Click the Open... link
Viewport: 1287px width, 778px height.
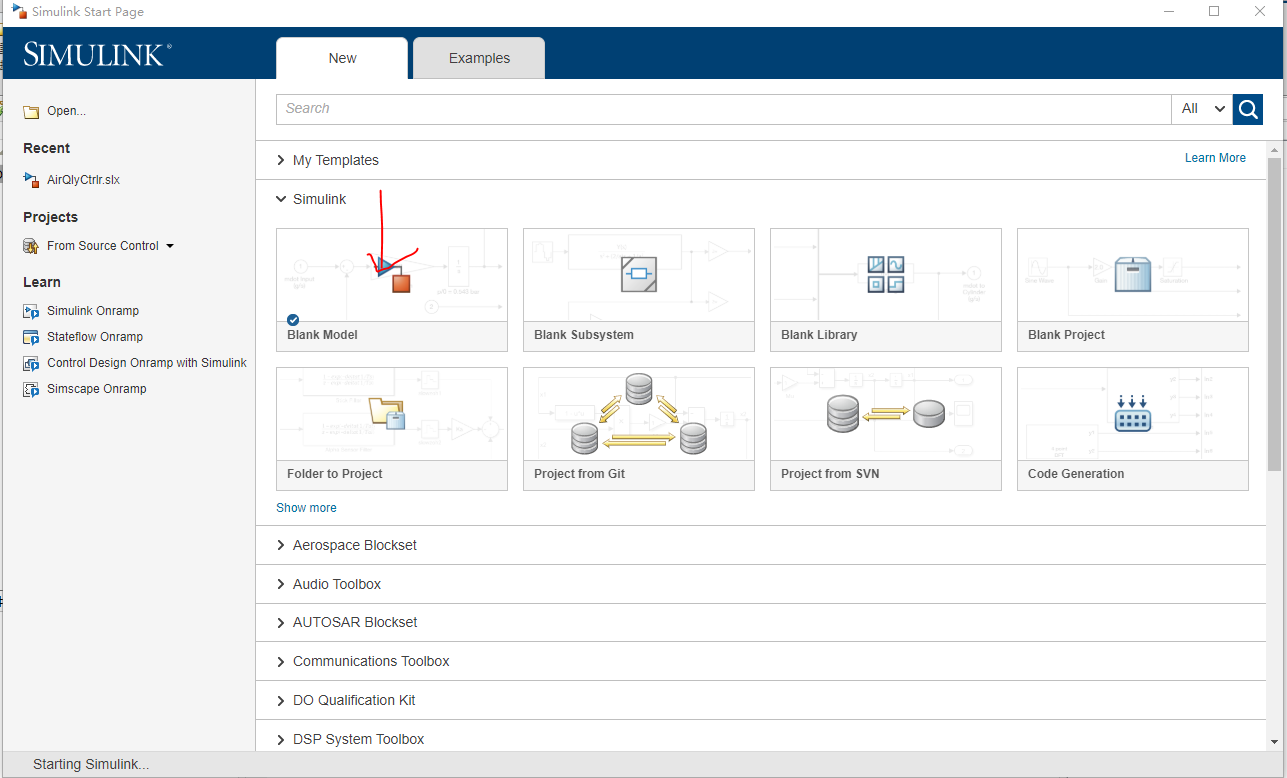tap(66, 111)
